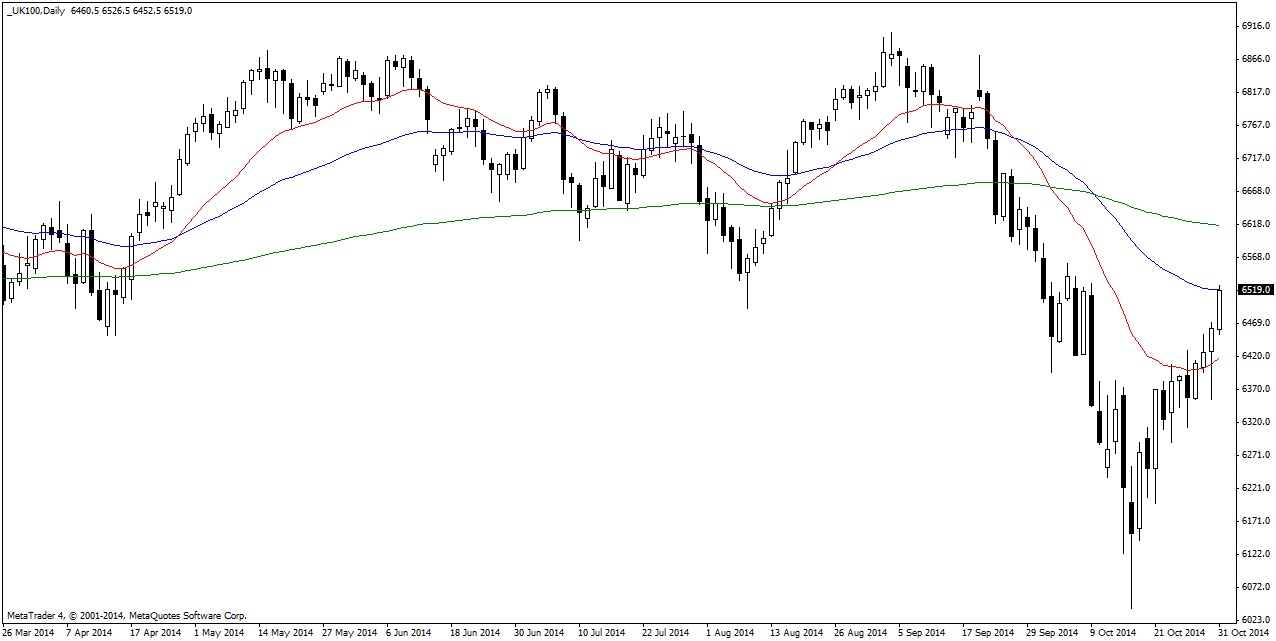Select the 31 Oct 2014 date label

[1241, 633]
